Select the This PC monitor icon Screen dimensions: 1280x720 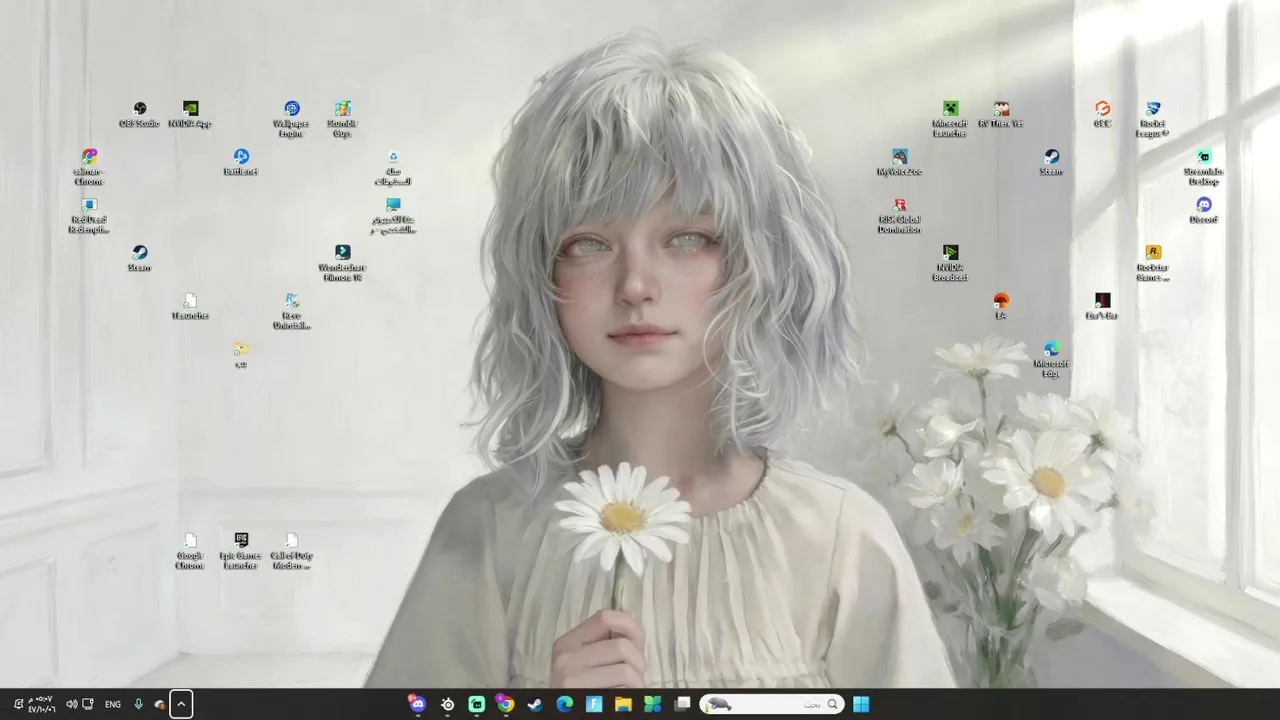pos(393,215)
